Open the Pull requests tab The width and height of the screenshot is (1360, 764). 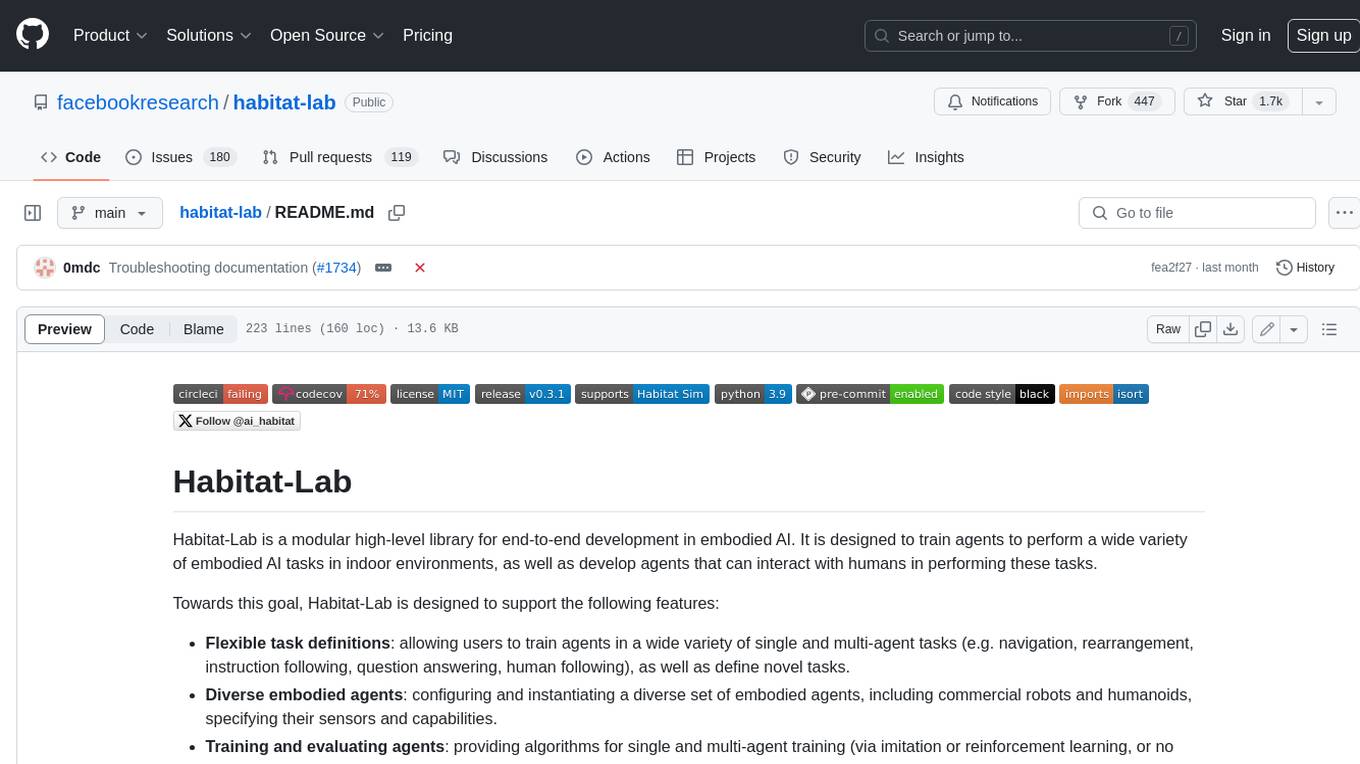(x=339, y=157)
